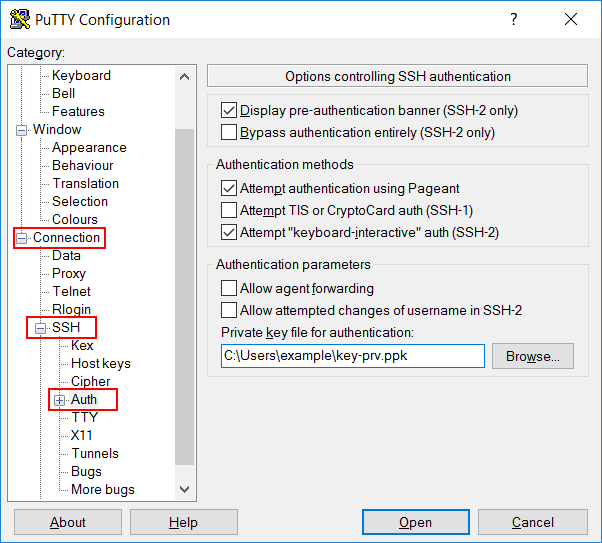This screenshot has height=543, width=602.
Task: Enable Allow agent forwarding
Action: pyautogui.click(x=229, y=288)
